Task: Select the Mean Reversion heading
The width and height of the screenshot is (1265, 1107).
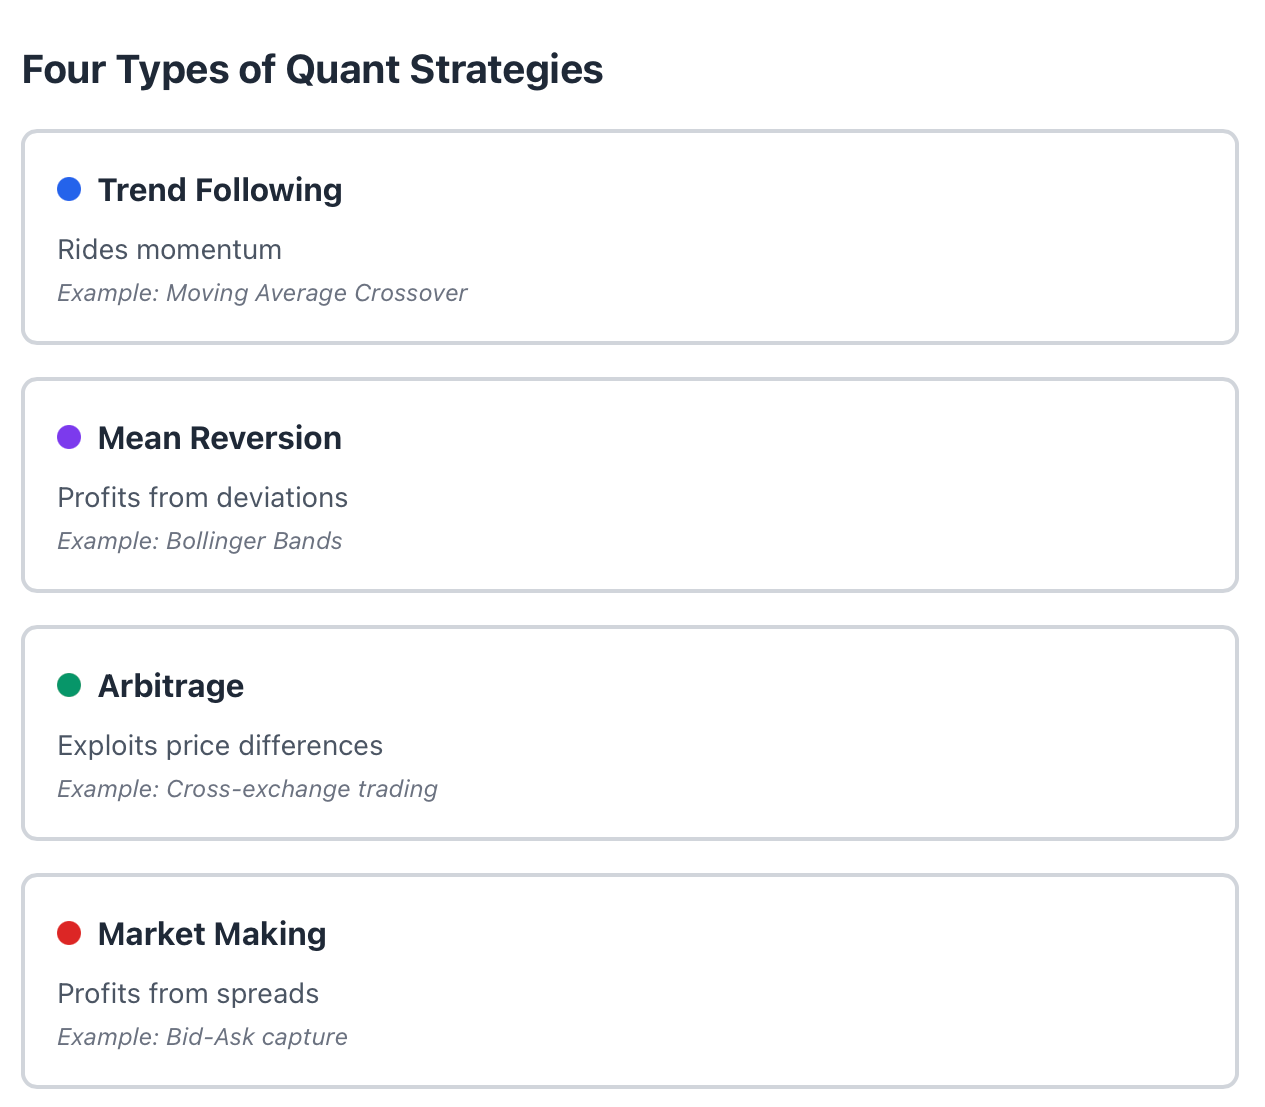Action: (220, 438)
